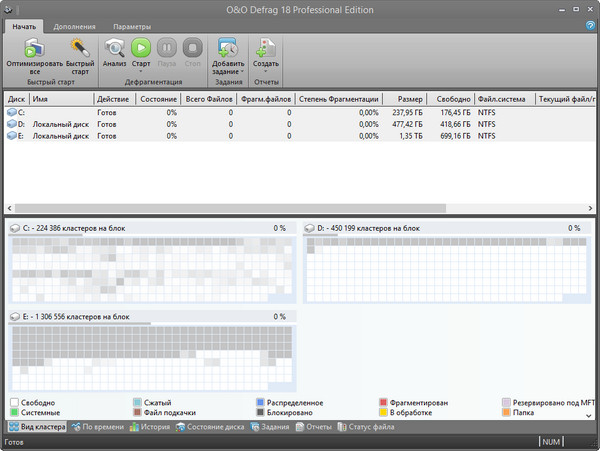Open the arrow under Старт button
The height and width of the screenshot is (451, 600).
coord(141,71)
